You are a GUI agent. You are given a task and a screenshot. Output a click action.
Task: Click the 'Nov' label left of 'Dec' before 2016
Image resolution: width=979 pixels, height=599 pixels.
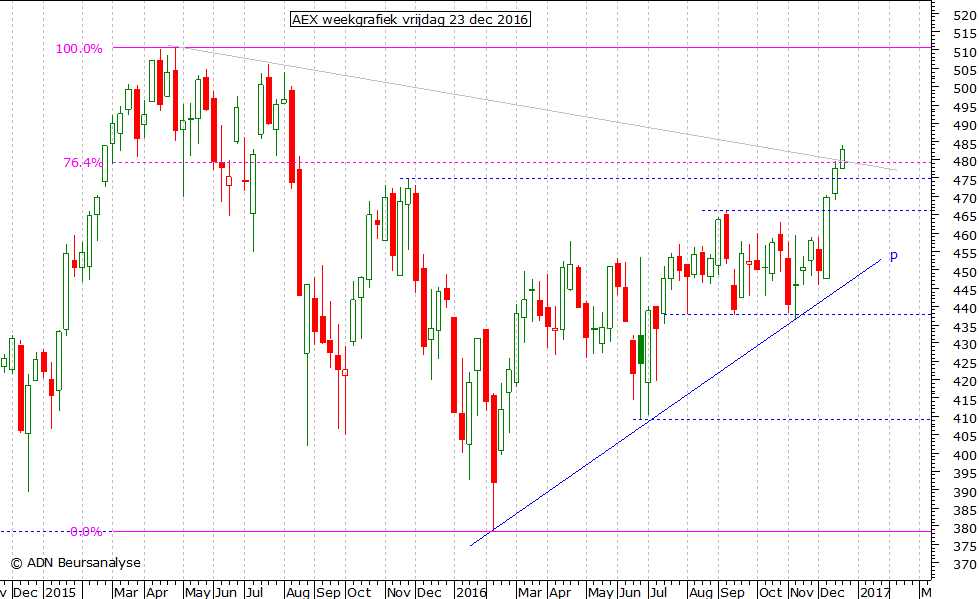[x=398, y=592]
